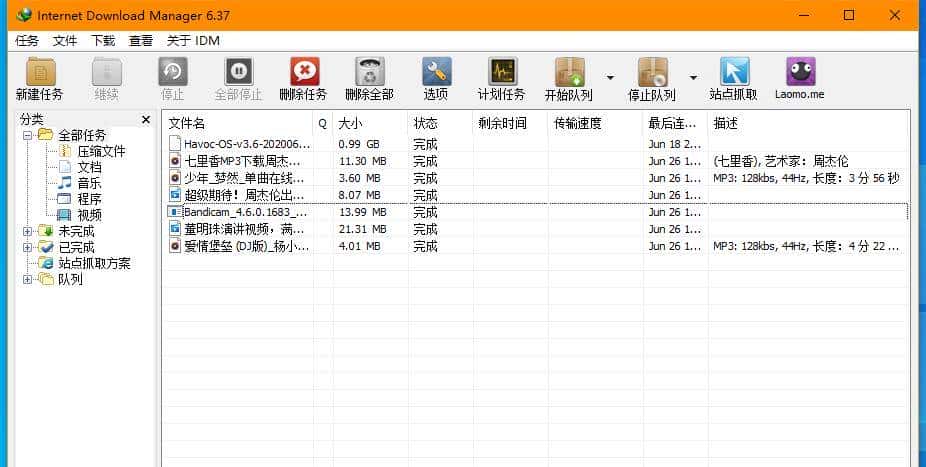The image size is (926, 467).
Task: Select the Havoc-OS-v3.6 file row
Action: (535, 144)
